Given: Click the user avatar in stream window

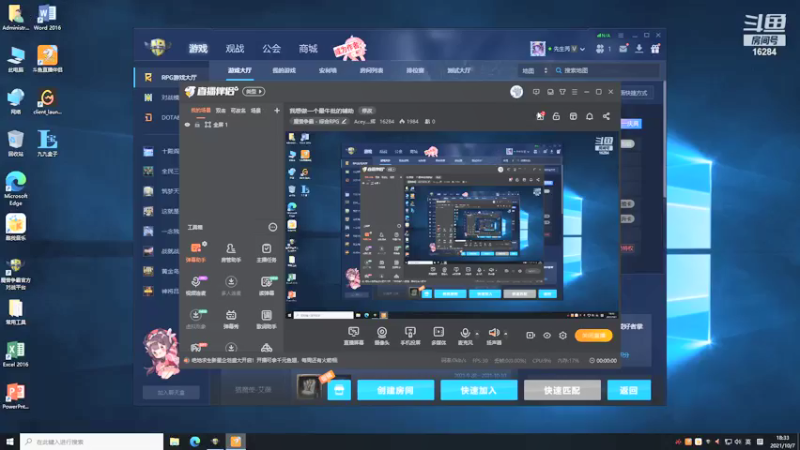Looking at the screenshot, I should [516, 92].
